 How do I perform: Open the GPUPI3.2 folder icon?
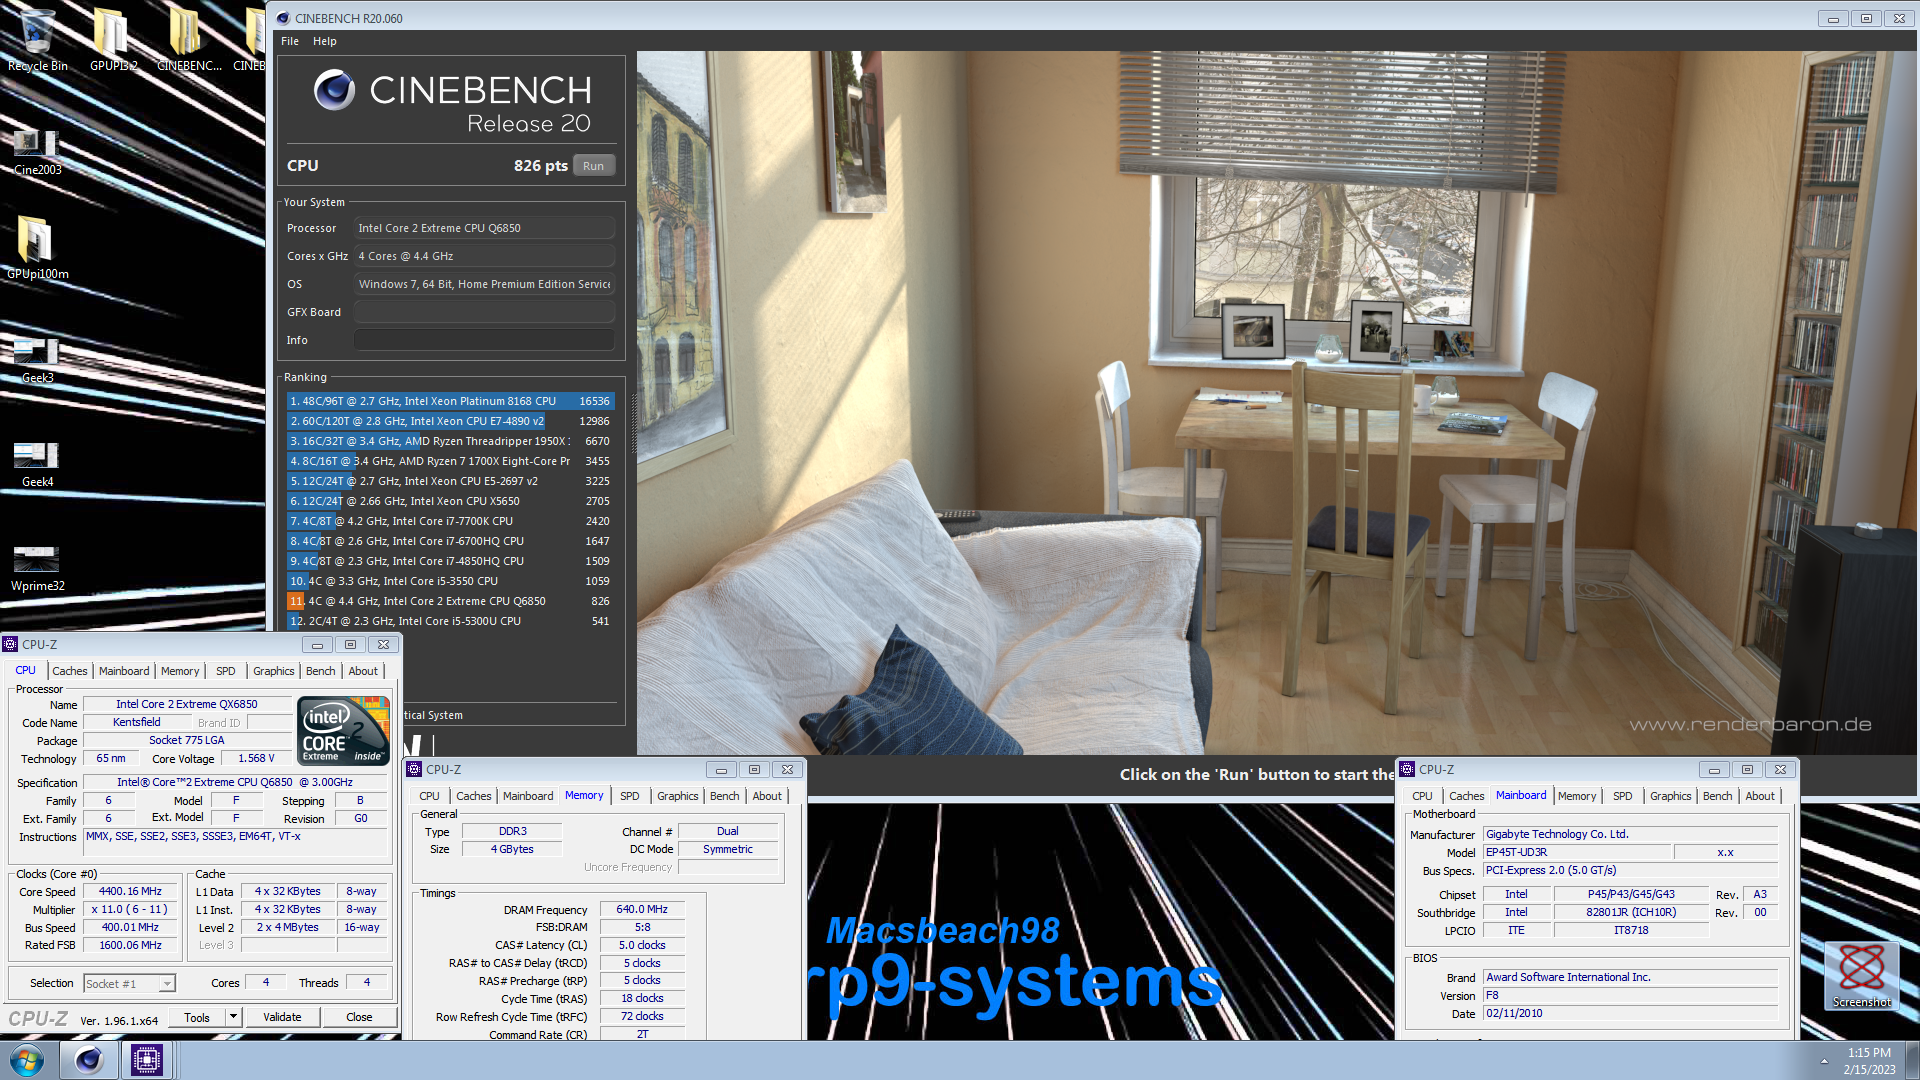[113, 40]
